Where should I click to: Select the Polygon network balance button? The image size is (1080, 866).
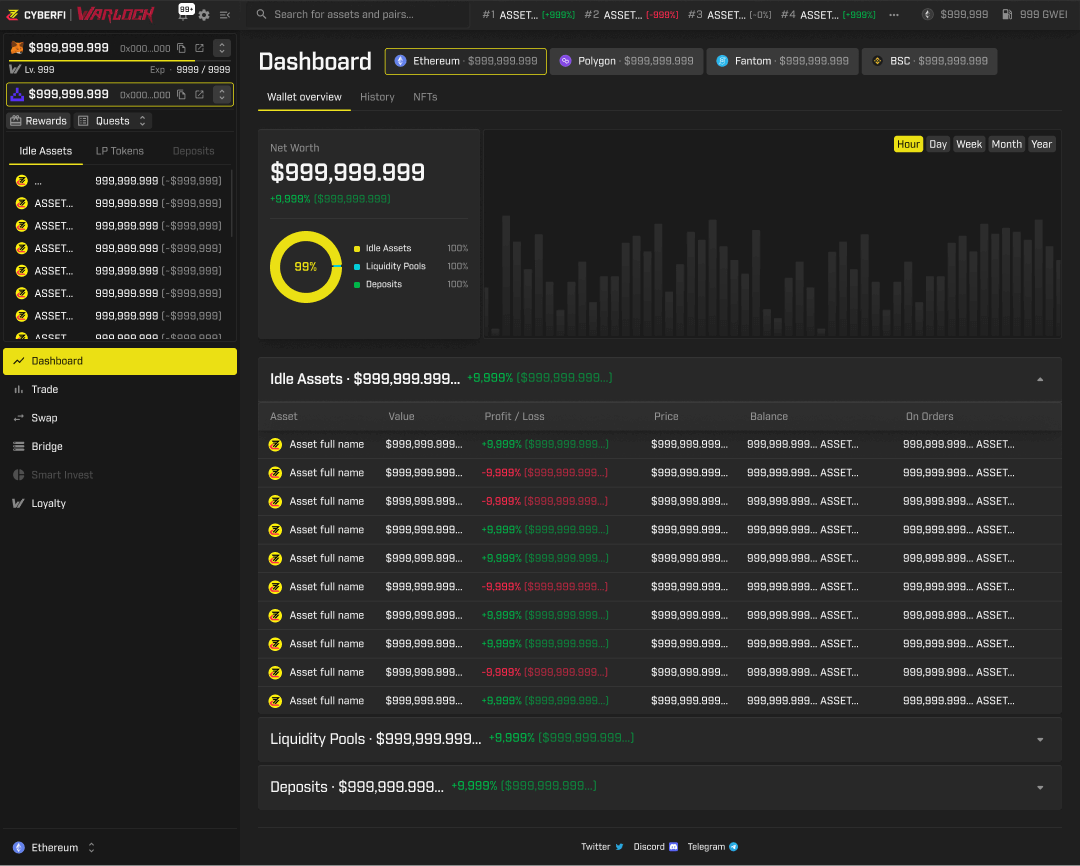[626, 61]
